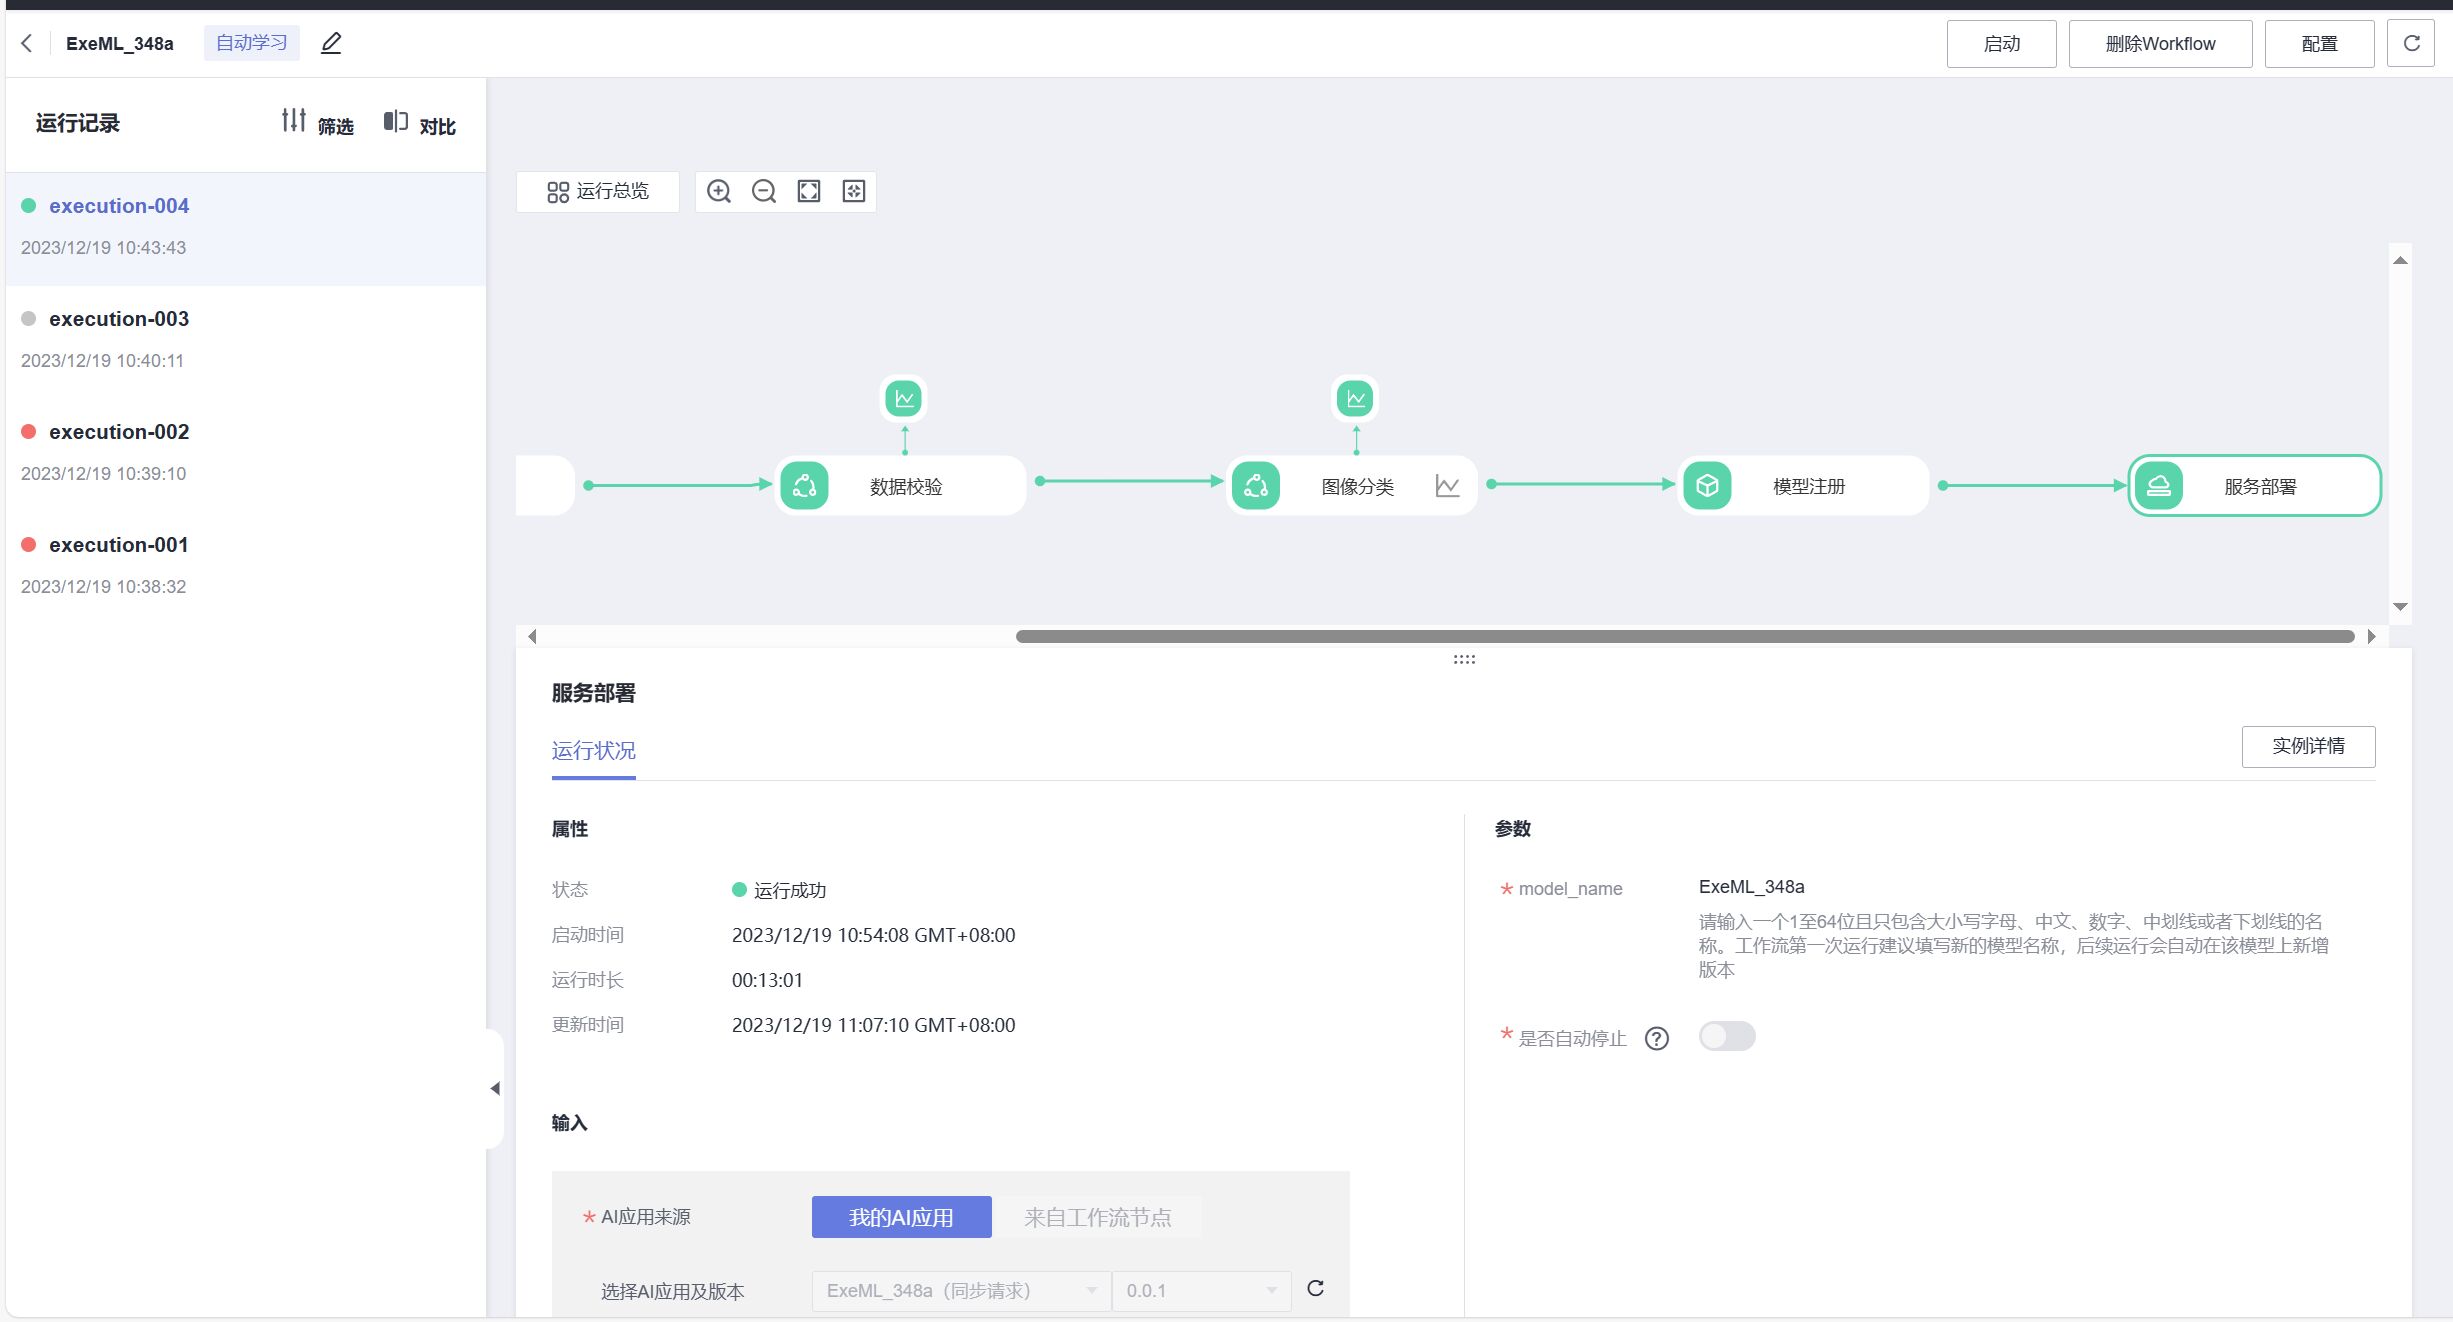
Task: Click the 删除Workflow button
Action: (2160, 44)
